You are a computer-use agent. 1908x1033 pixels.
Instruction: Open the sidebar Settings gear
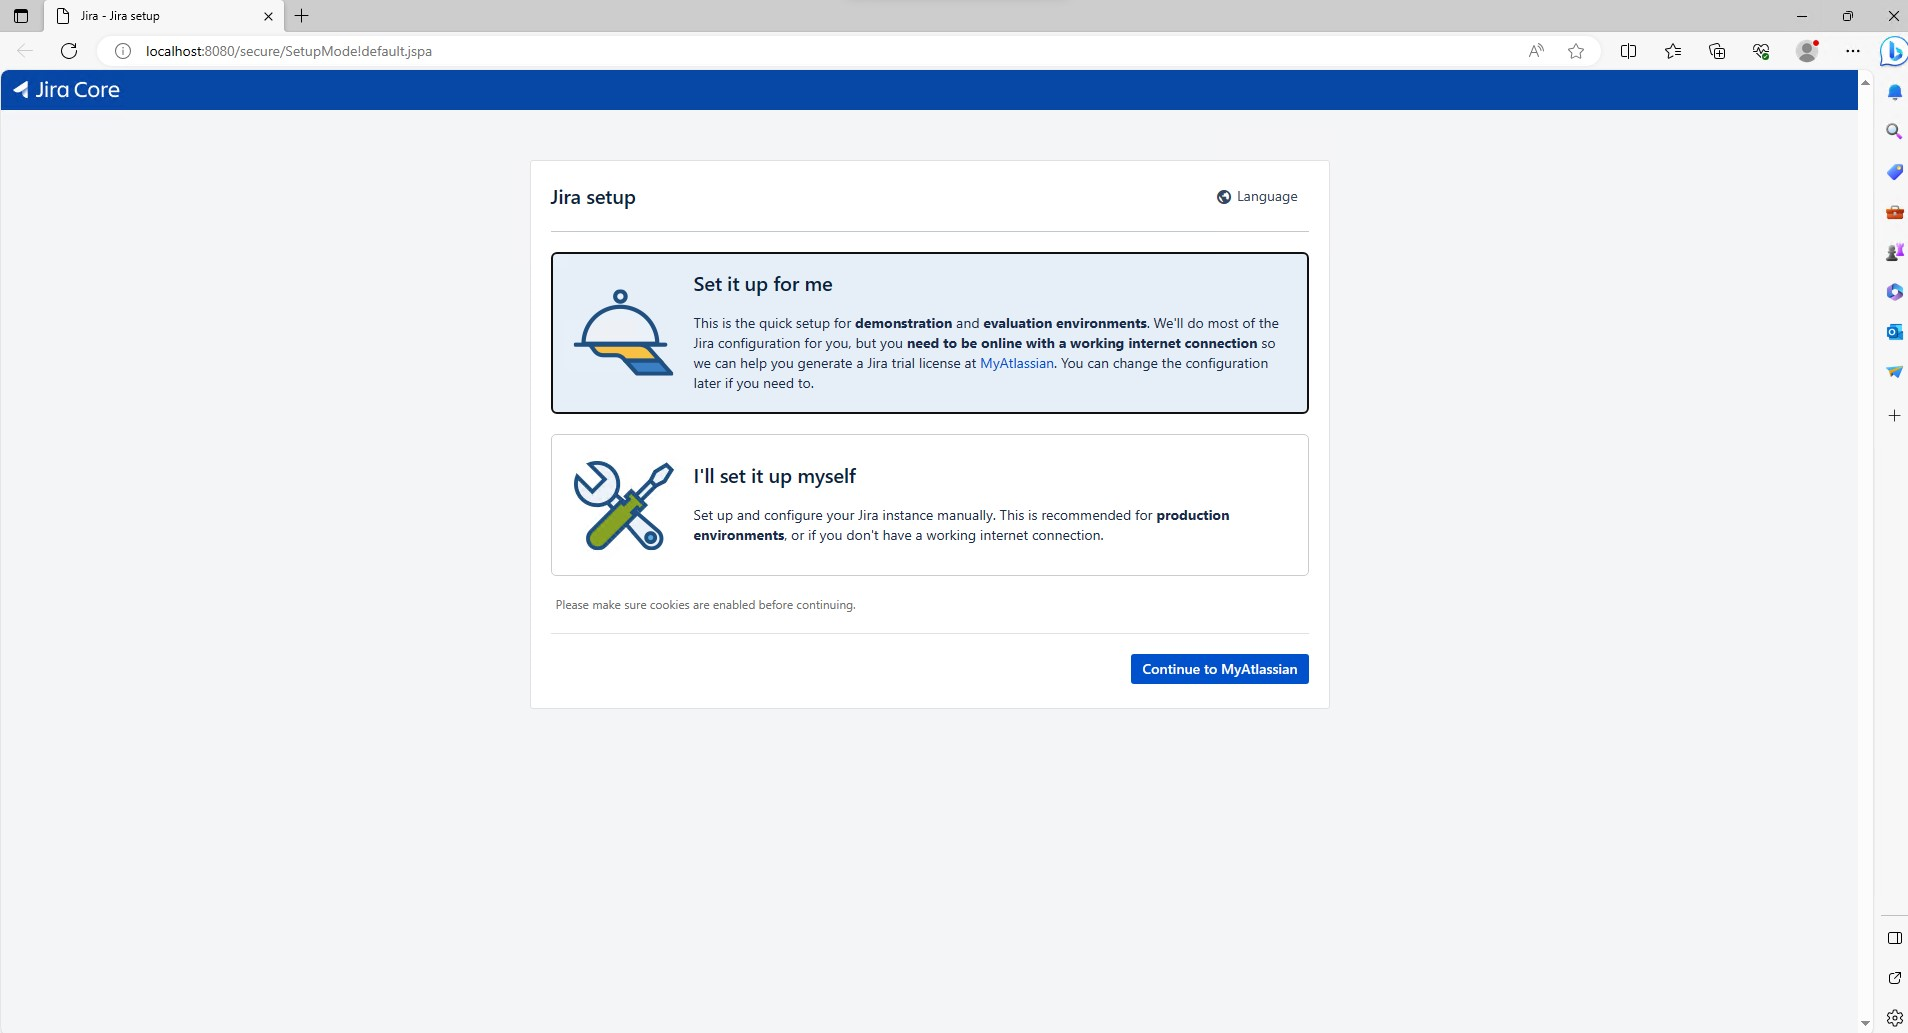[x=1894, y=1017]
